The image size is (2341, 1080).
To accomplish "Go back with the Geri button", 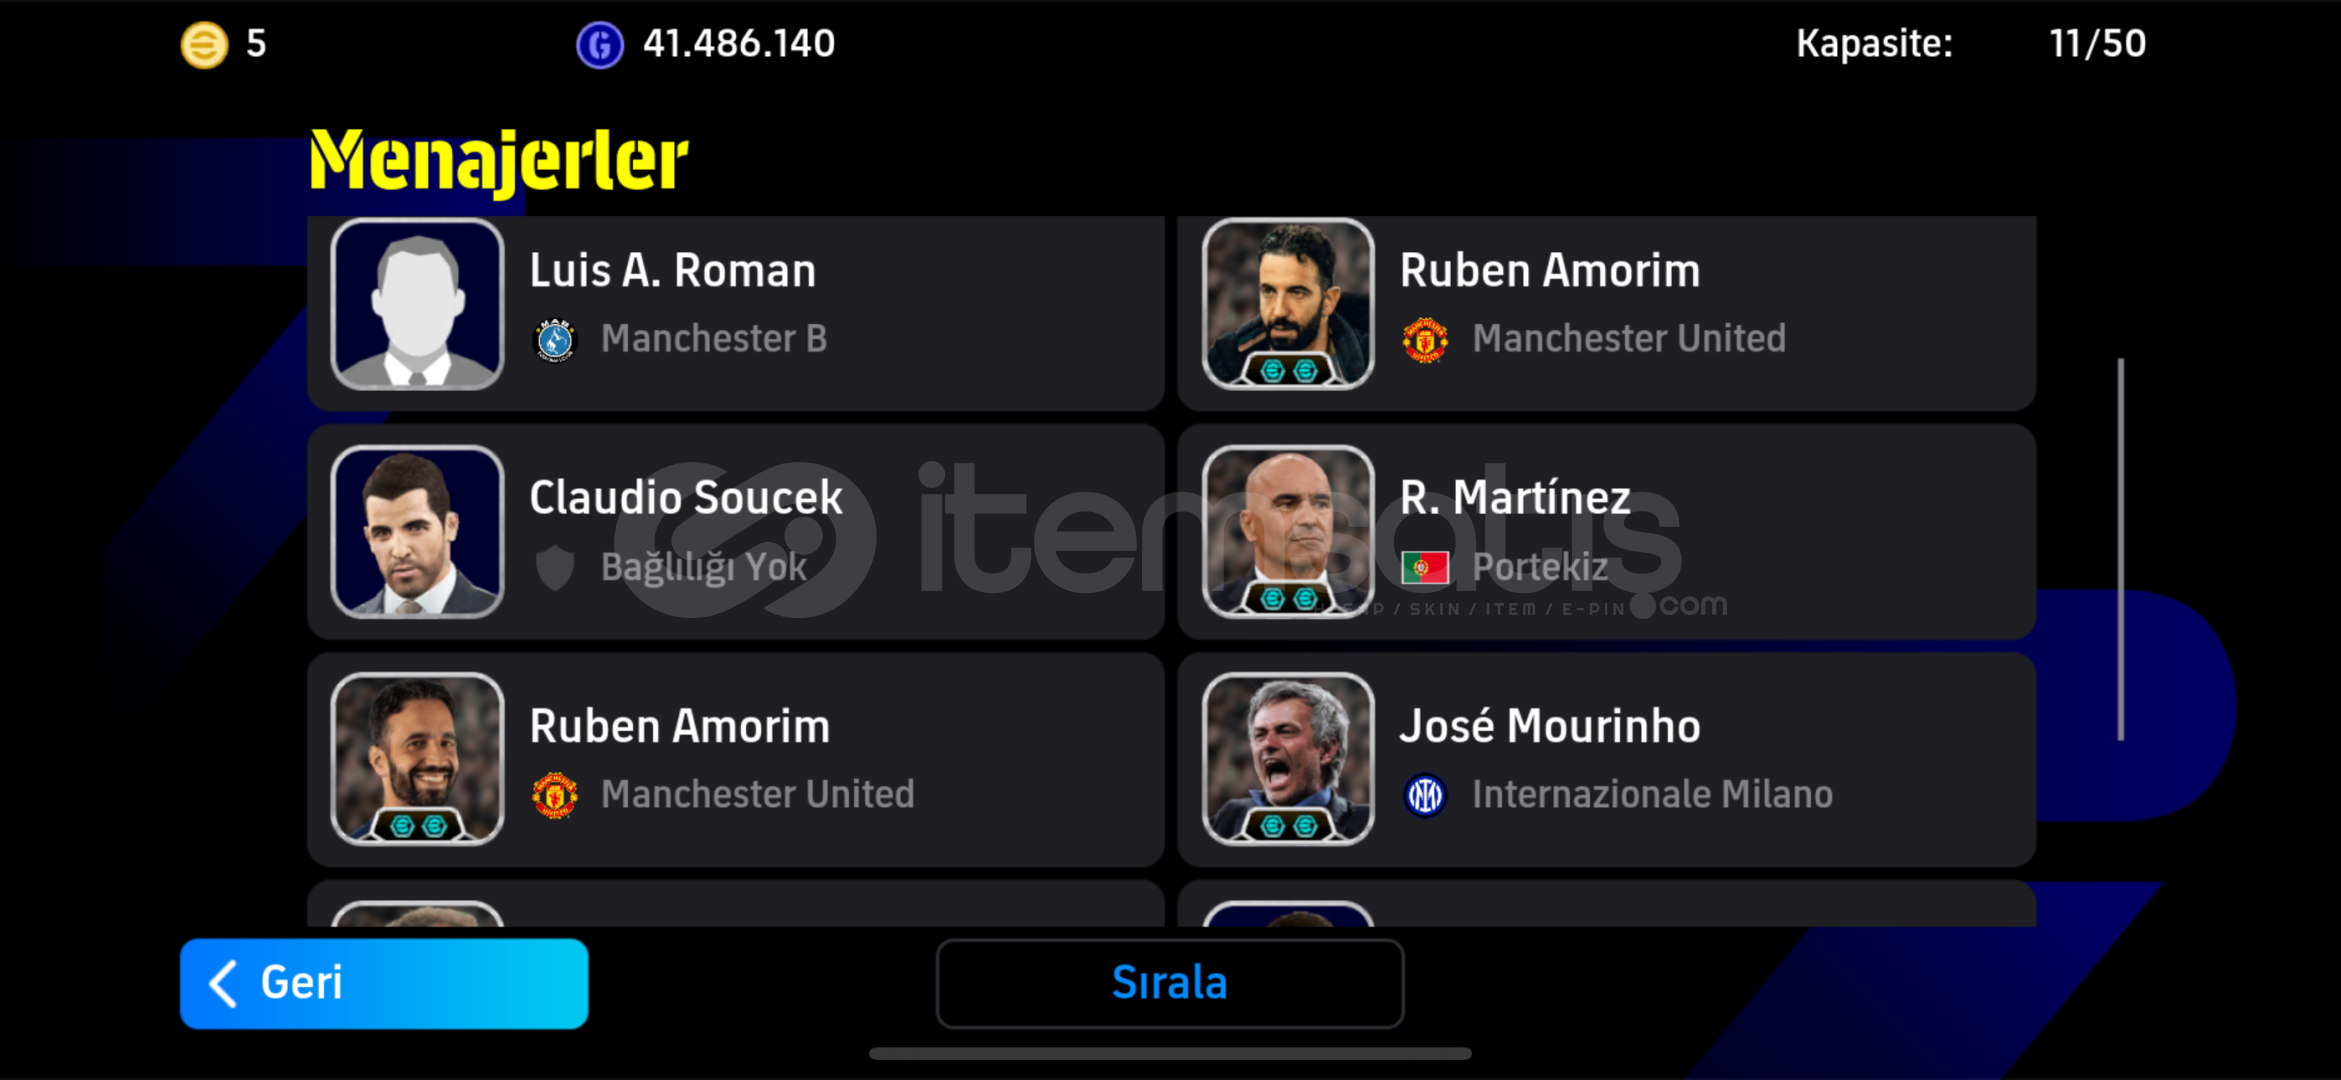I will (x=384, y=983).
